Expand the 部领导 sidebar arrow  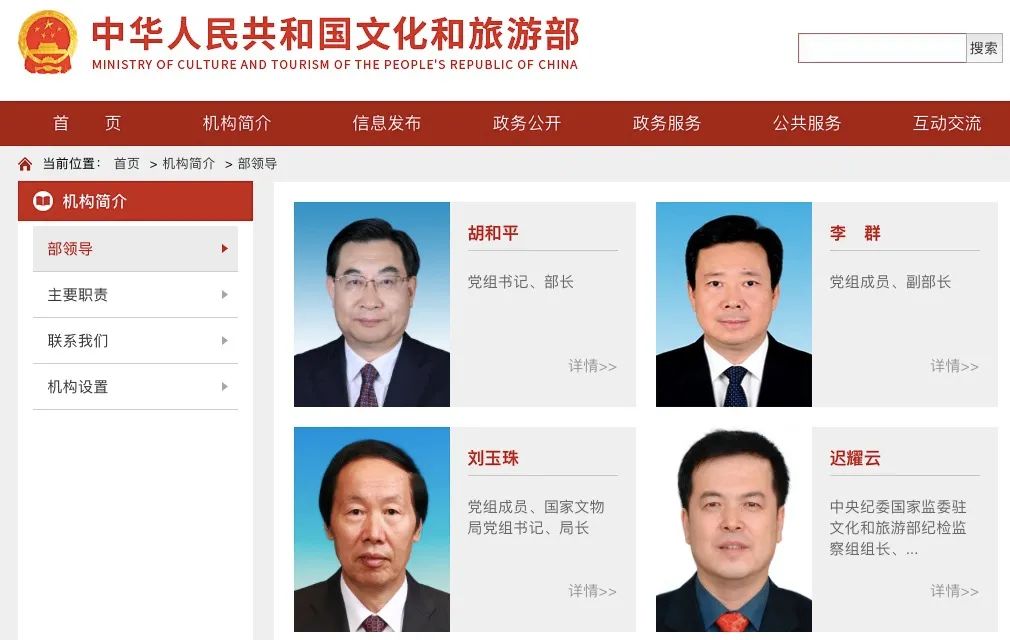[x=225, y=249]
